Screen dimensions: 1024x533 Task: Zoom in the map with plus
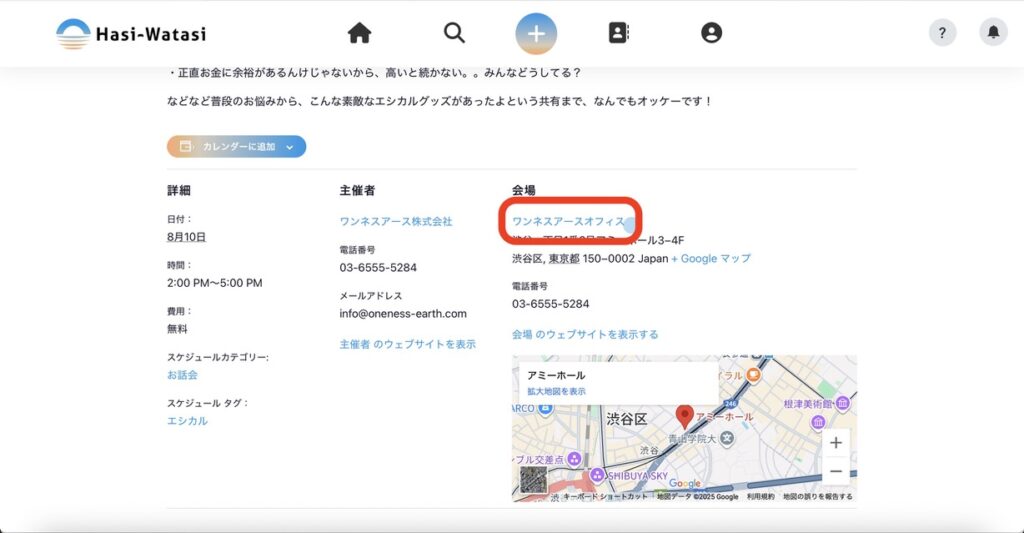pyautogui.click(x=836, y=443)
